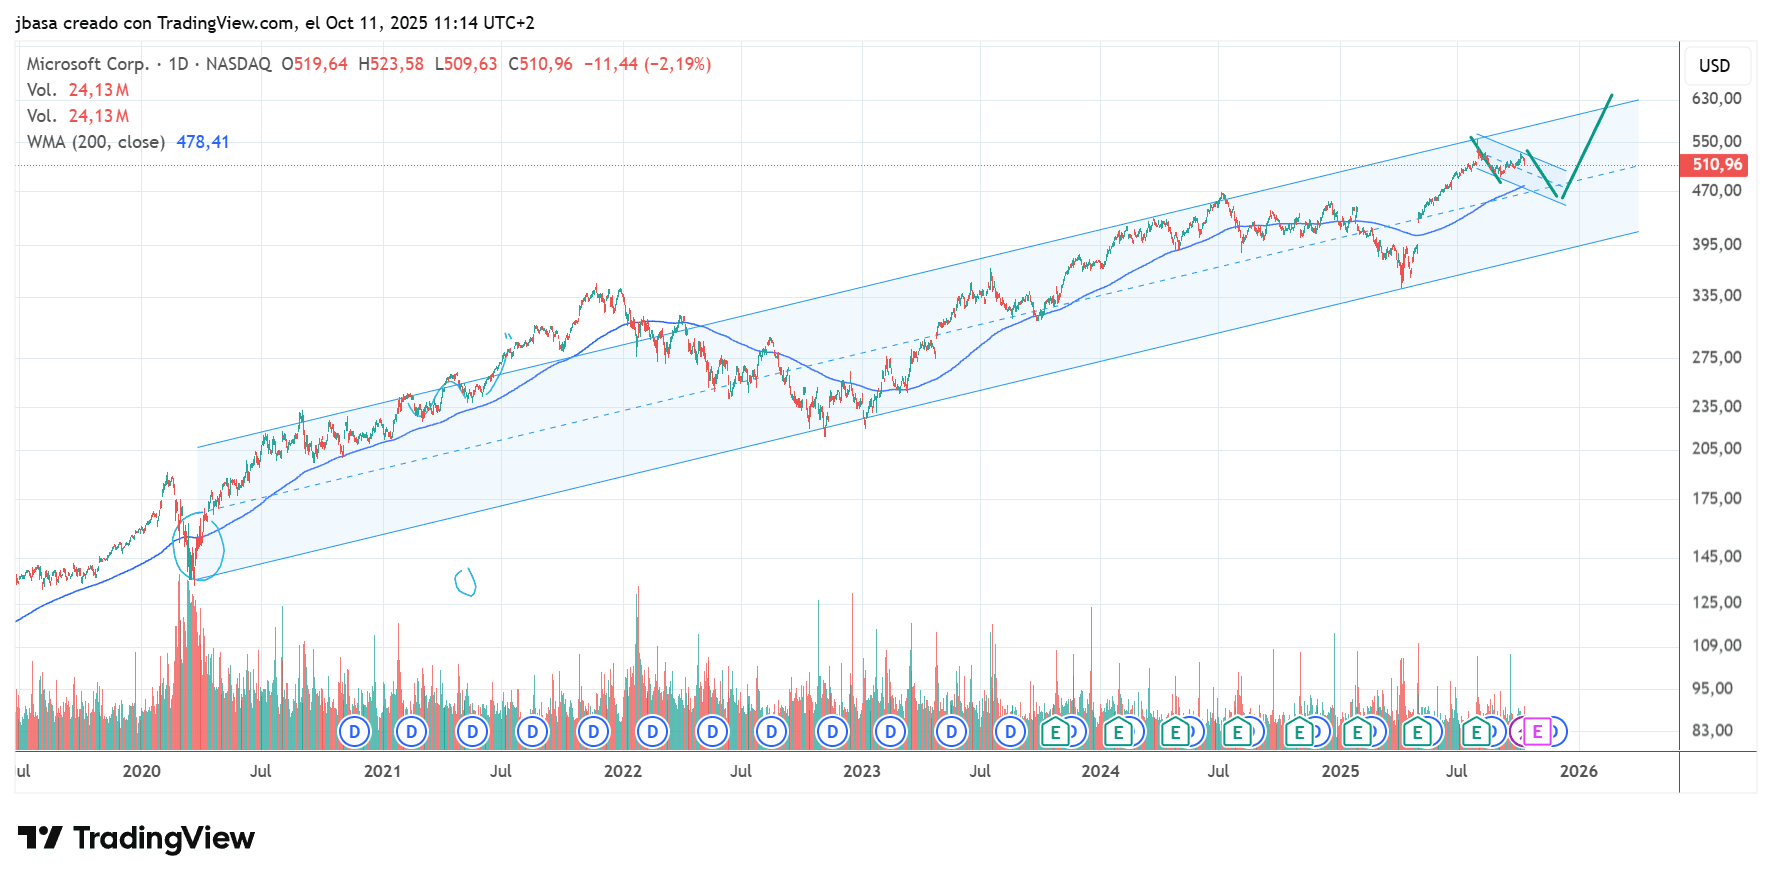Click the red 510,96 current price label
Viewport: 1772px width, 883px height.
[x=1717, y=165]
